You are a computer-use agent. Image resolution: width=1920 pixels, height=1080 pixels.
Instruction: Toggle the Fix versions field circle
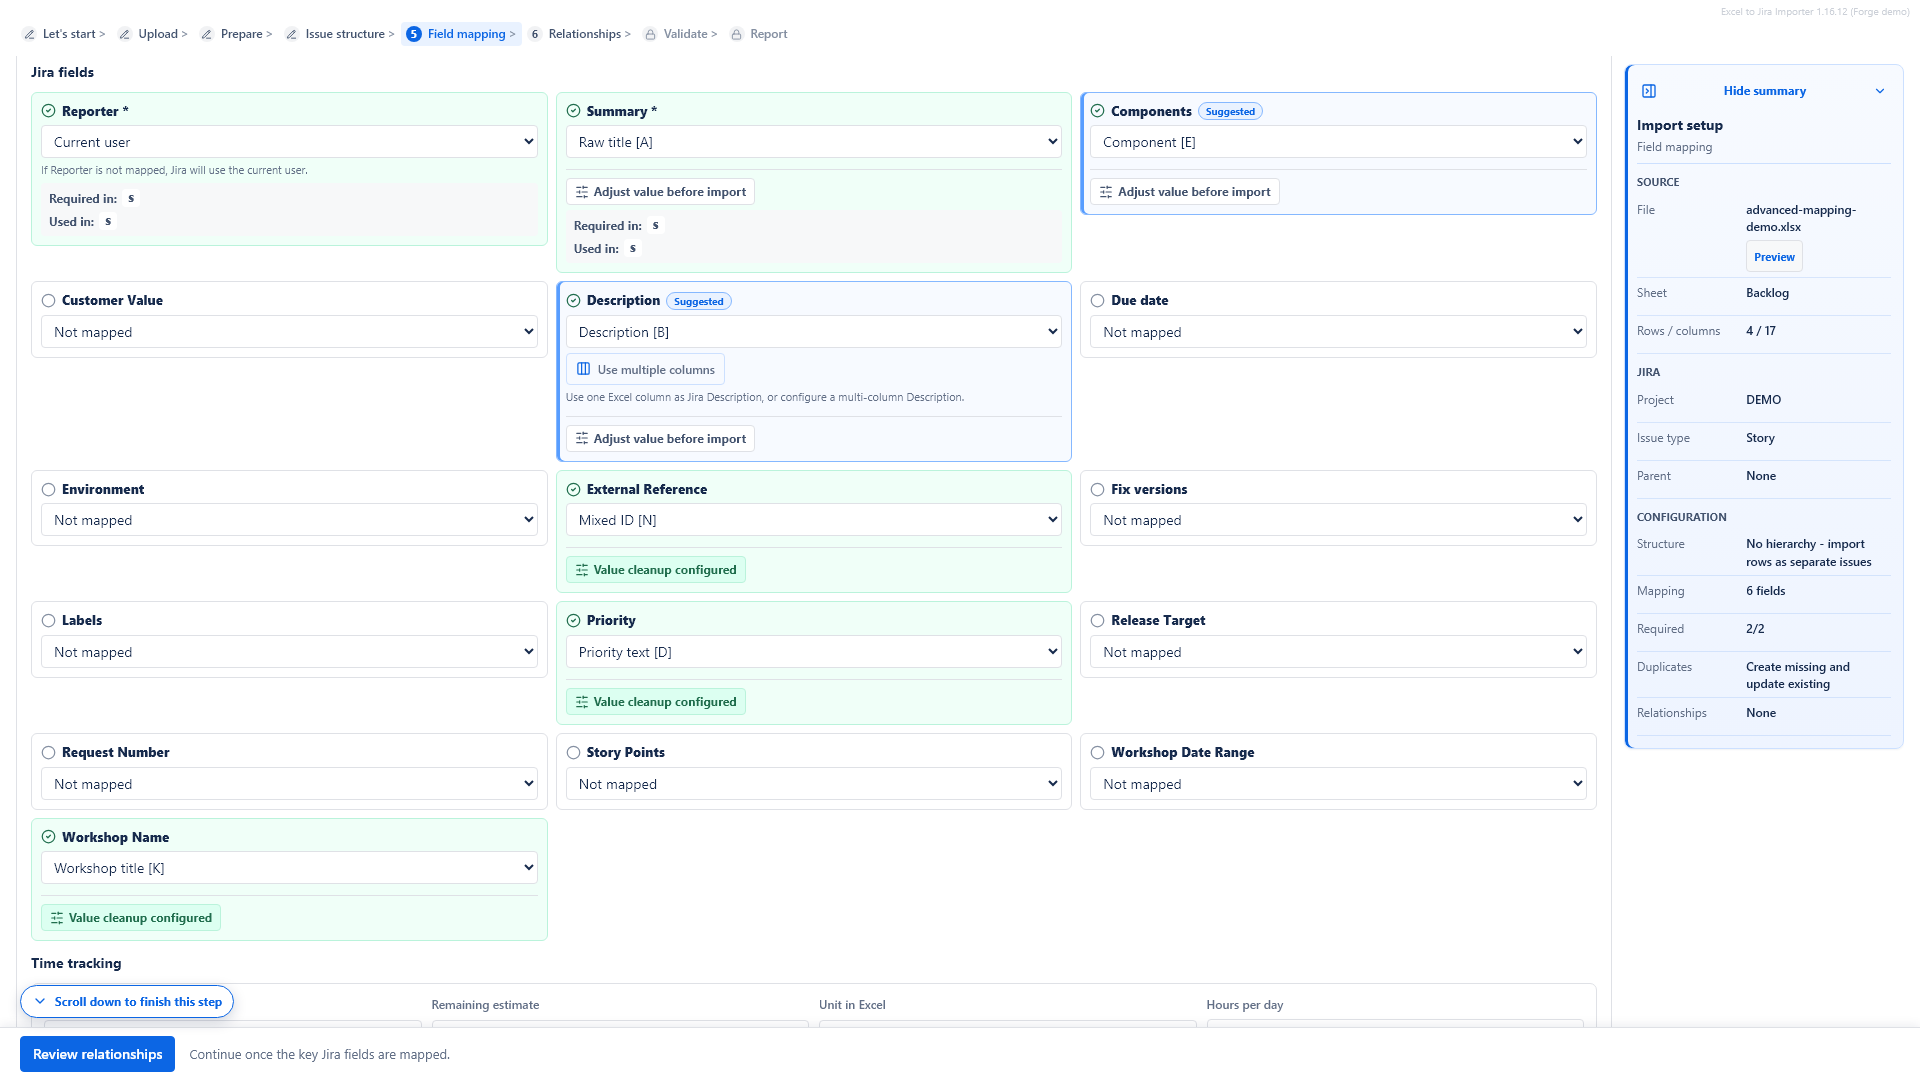[1097, 489]
